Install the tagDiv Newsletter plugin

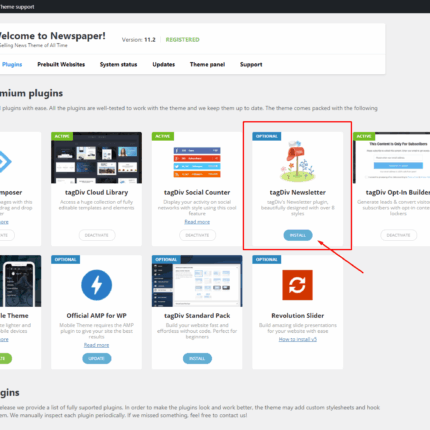pyautogui.click(x=298, y=235)
